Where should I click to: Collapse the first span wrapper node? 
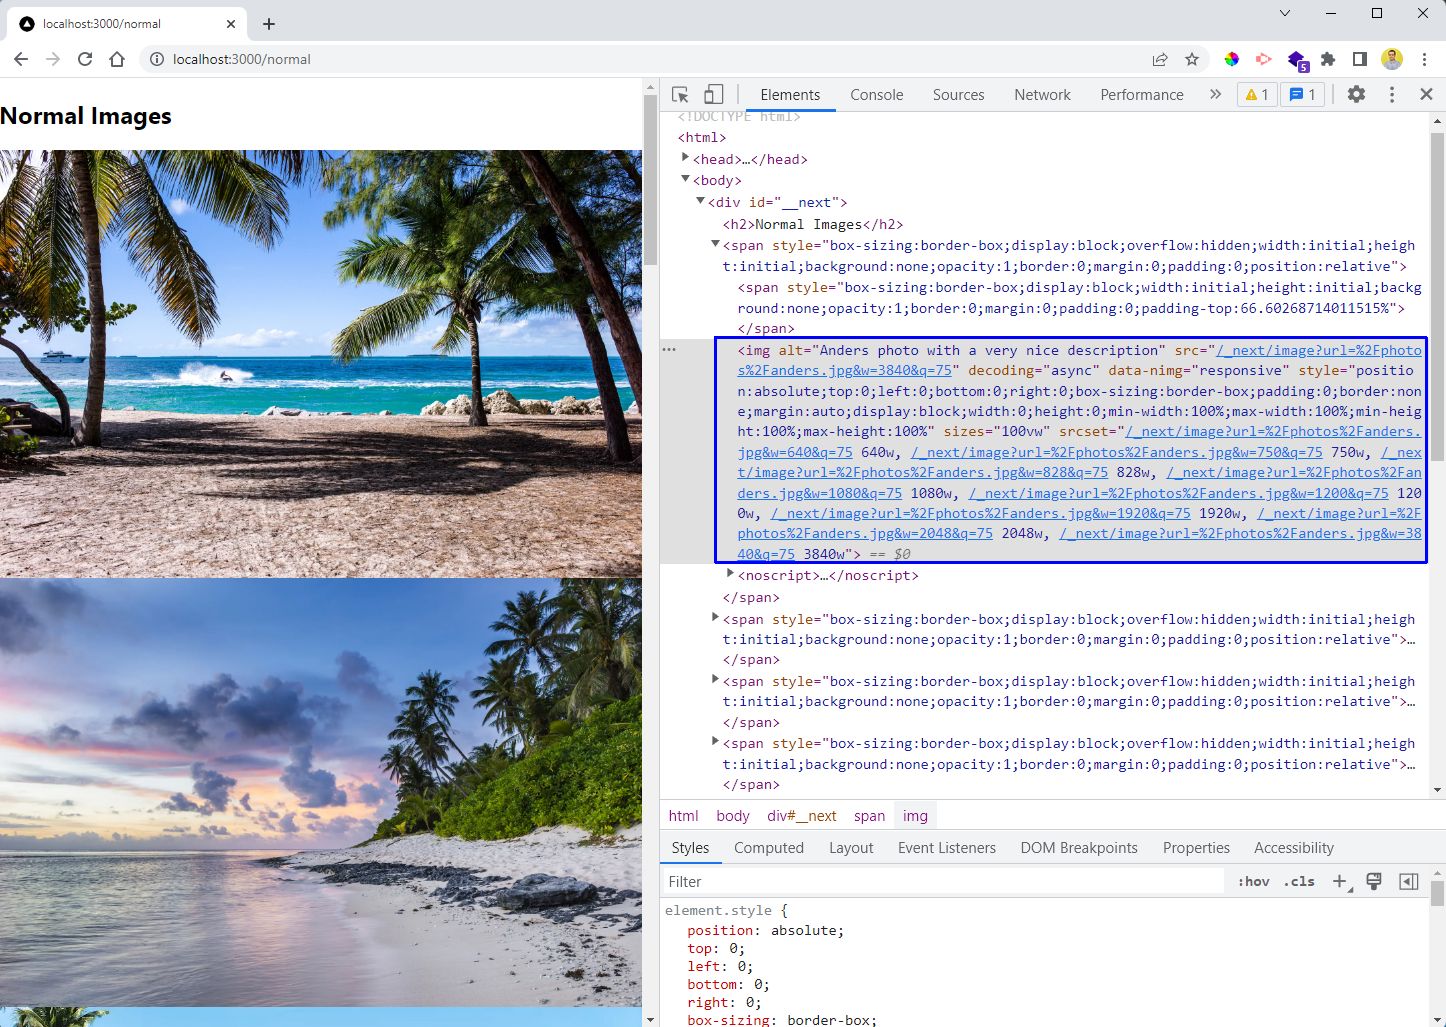click(715, 244)
